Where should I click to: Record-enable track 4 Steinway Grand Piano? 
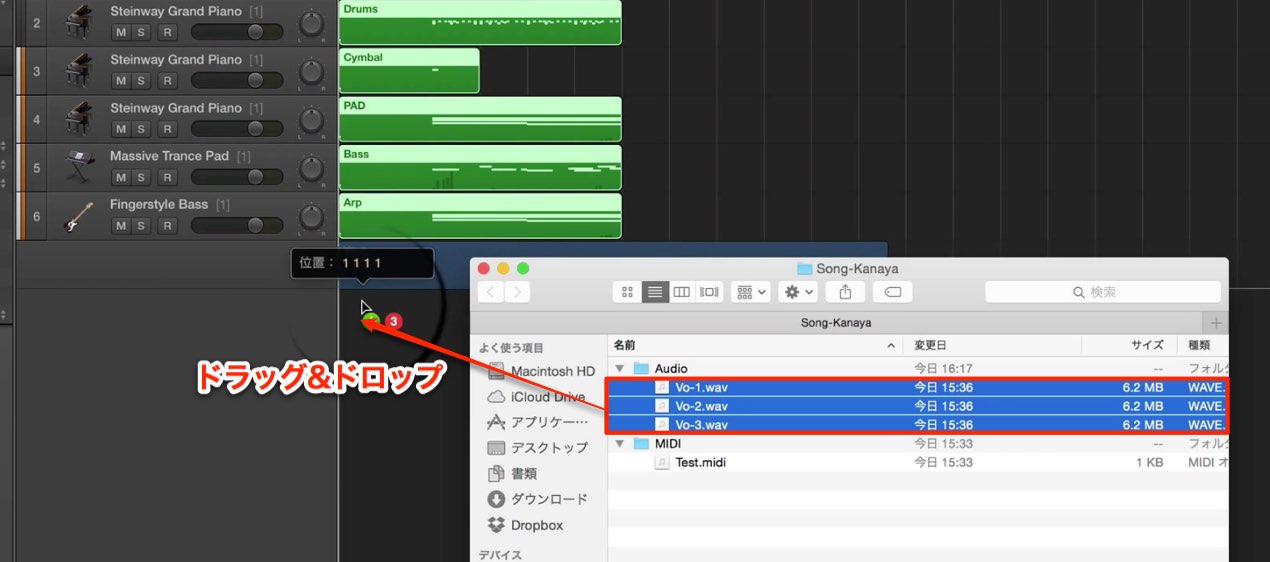(x=168, y=129)
